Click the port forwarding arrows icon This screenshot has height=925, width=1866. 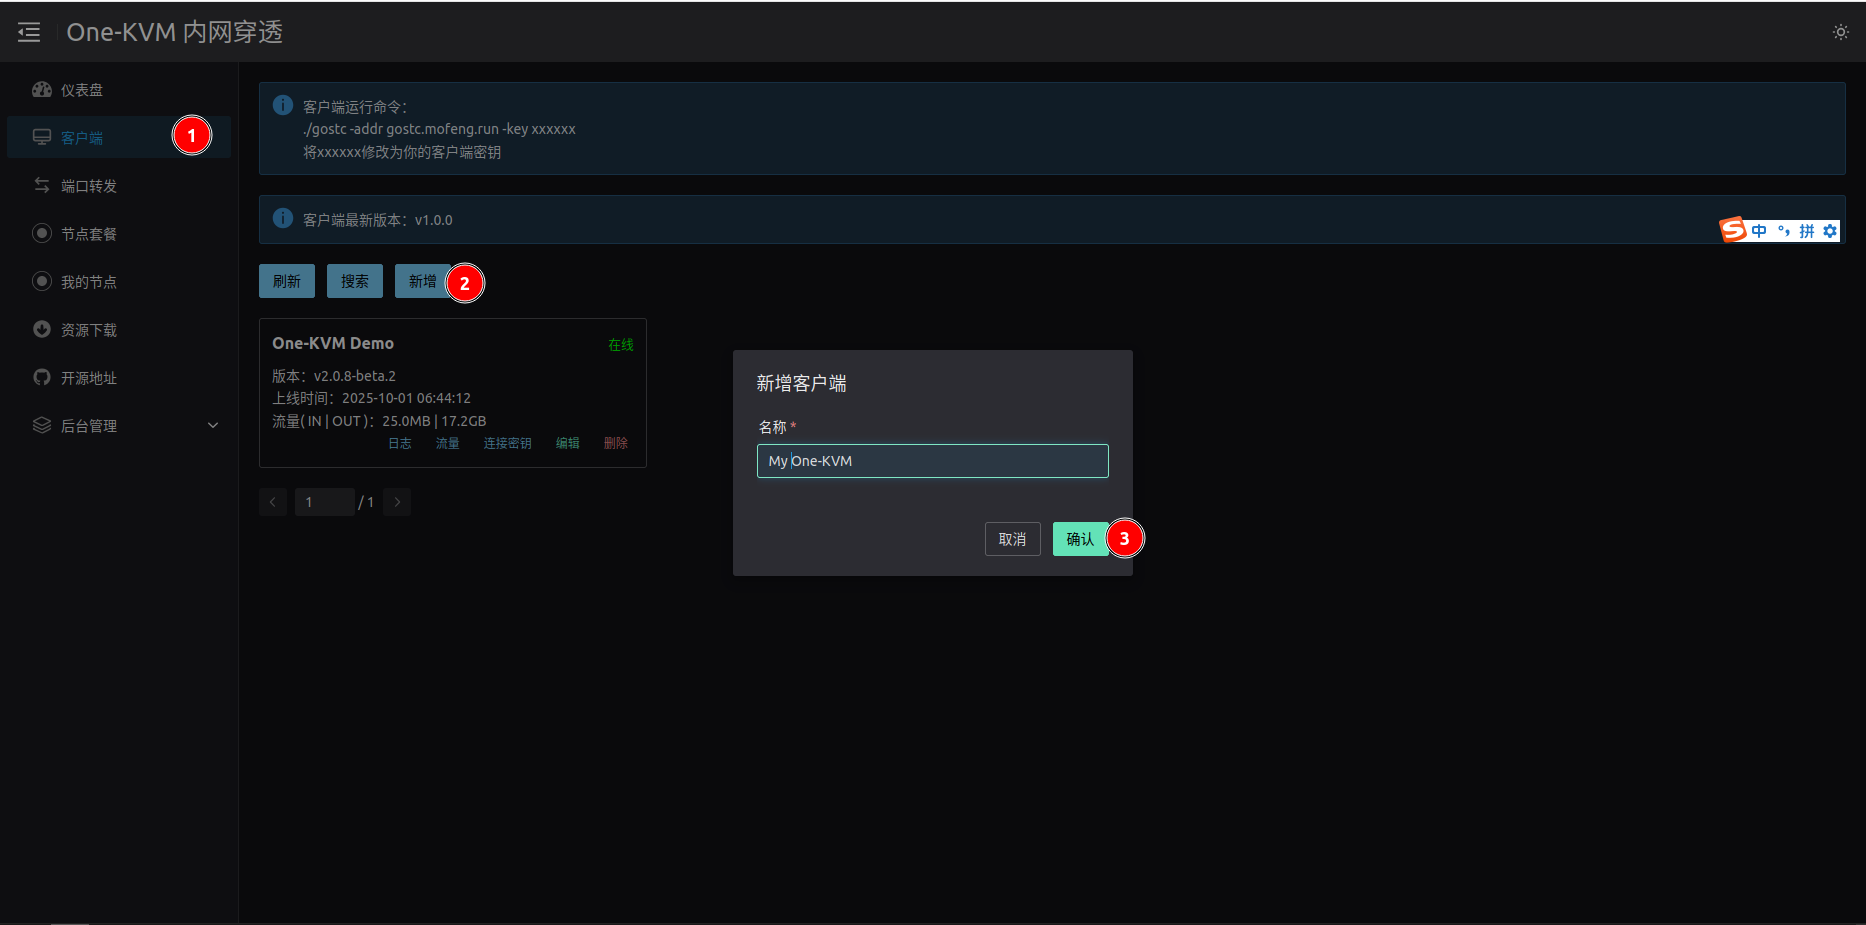[42, 186]
